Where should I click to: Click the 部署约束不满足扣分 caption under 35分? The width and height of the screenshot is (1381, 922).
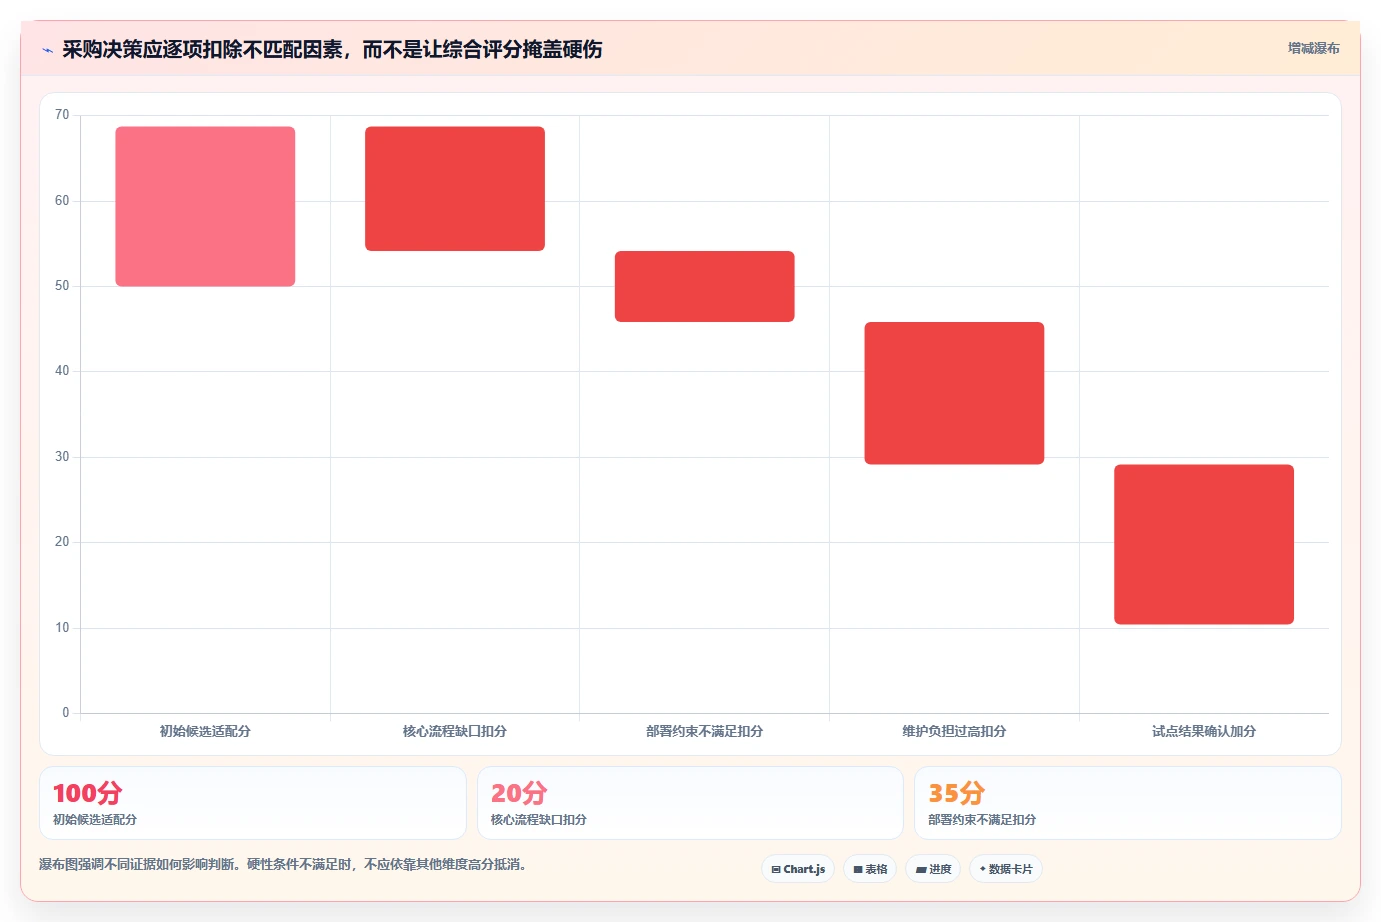[x=982, y=819]
